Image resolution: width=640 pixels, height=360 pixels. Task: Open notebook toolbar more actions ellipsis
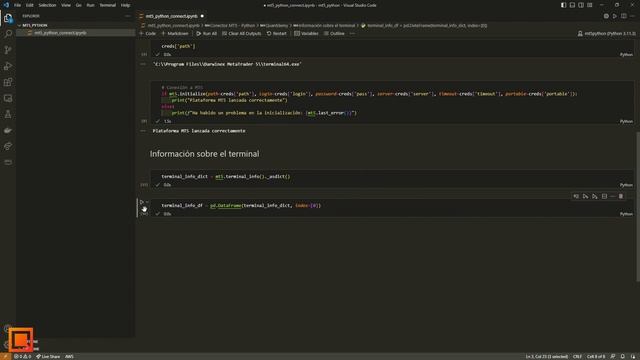pyautogui.click(x=352, y=33)
